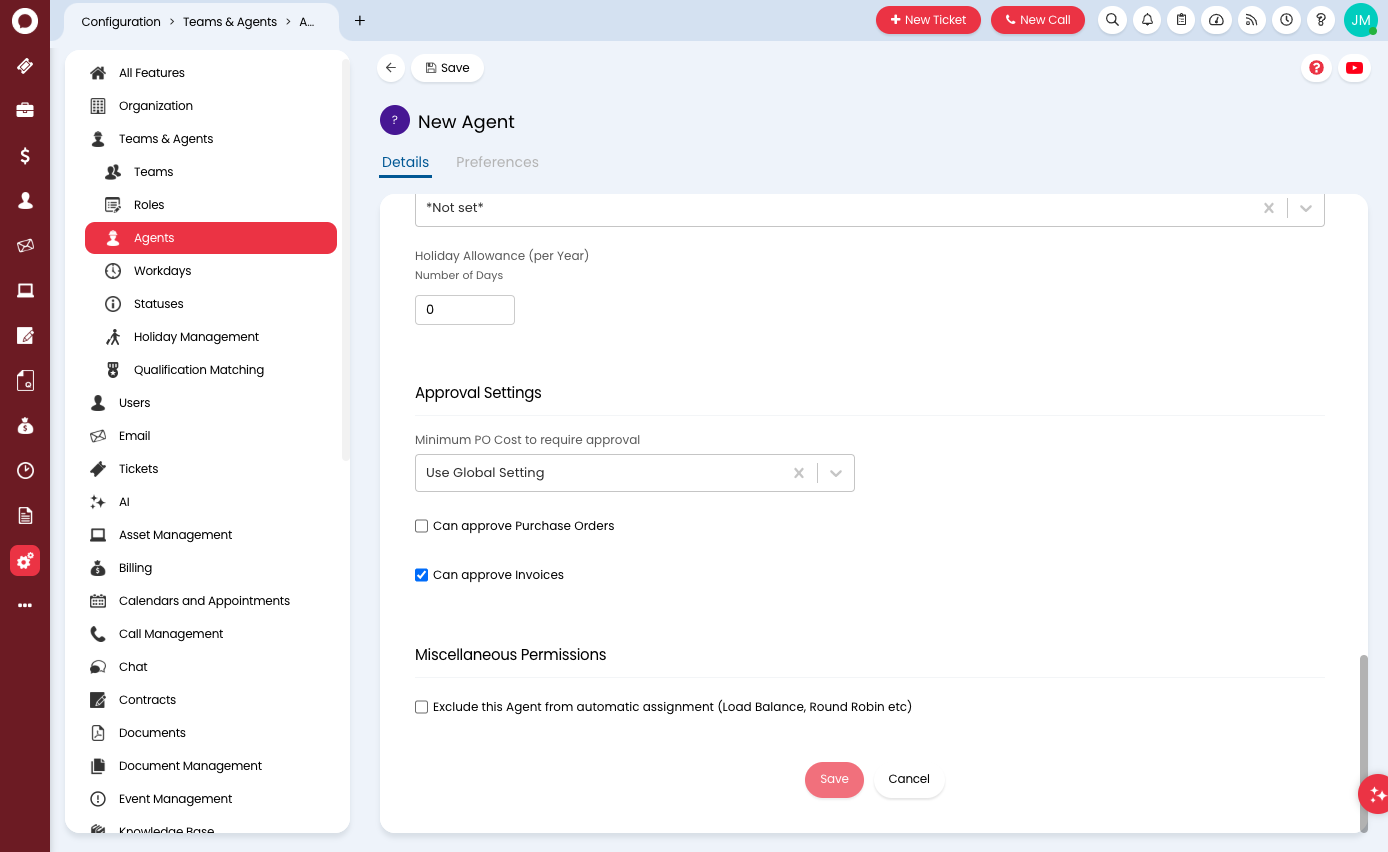
Task: Tick Exclude this Agent from automatic assignment
Action: pos(422,707)
